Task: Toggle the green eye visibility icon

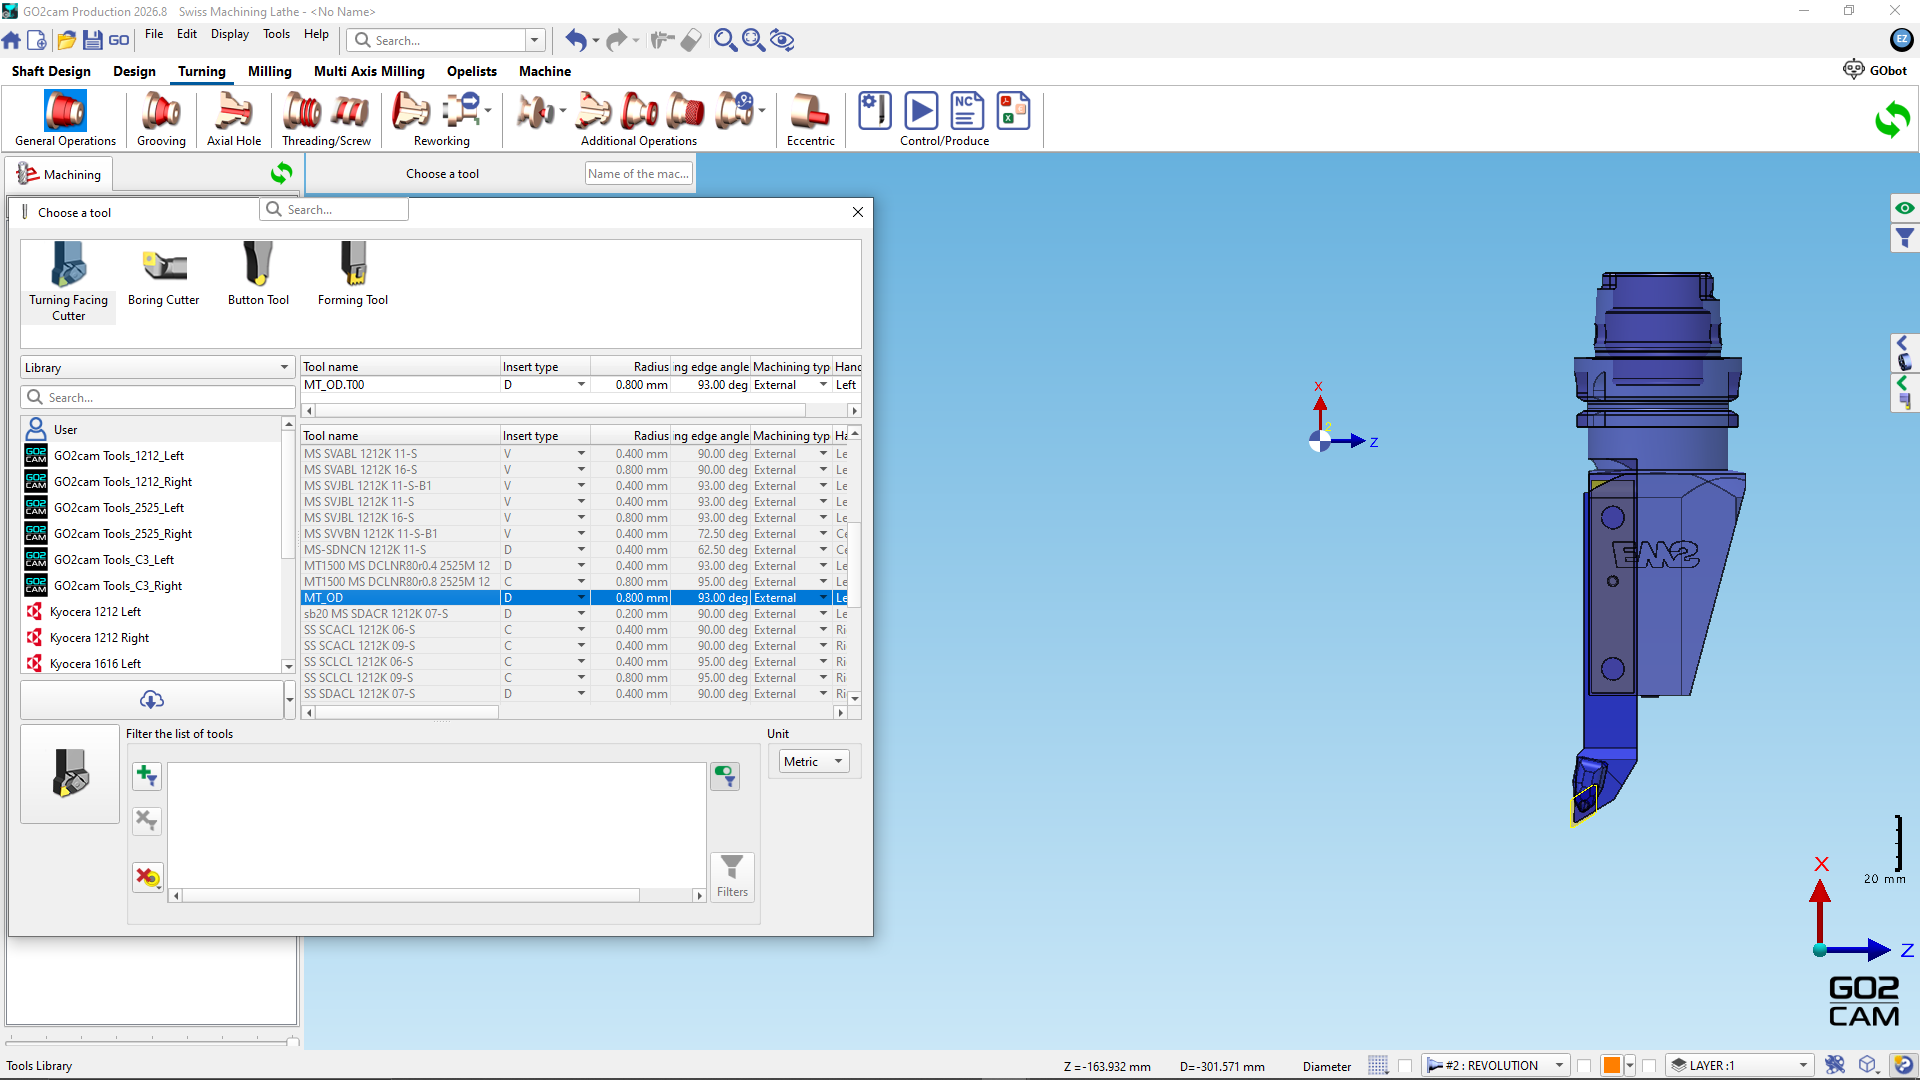Action: [x=1904, y=208]
